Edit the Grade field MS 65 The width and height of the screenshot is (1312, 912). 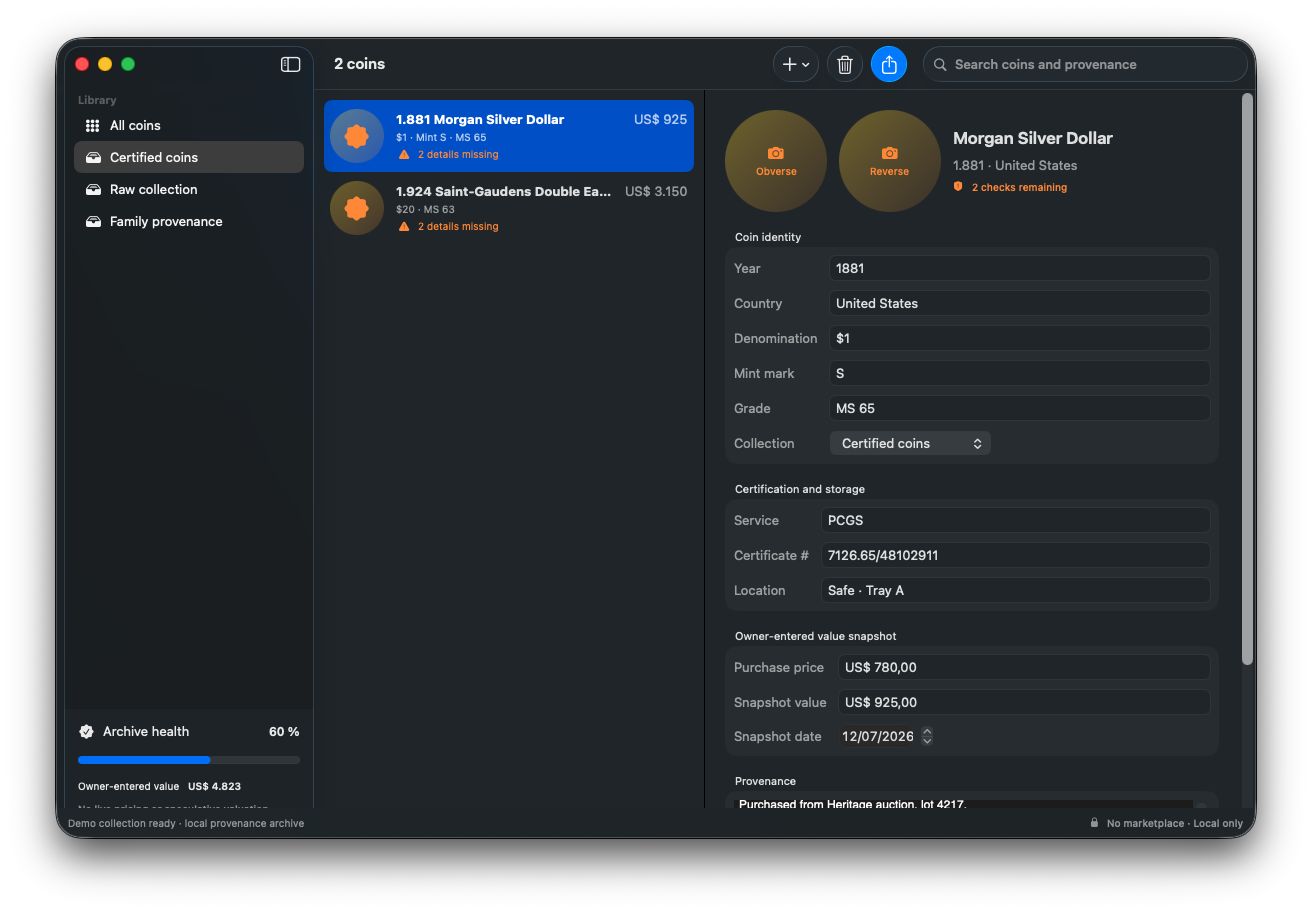[1020, 408]
